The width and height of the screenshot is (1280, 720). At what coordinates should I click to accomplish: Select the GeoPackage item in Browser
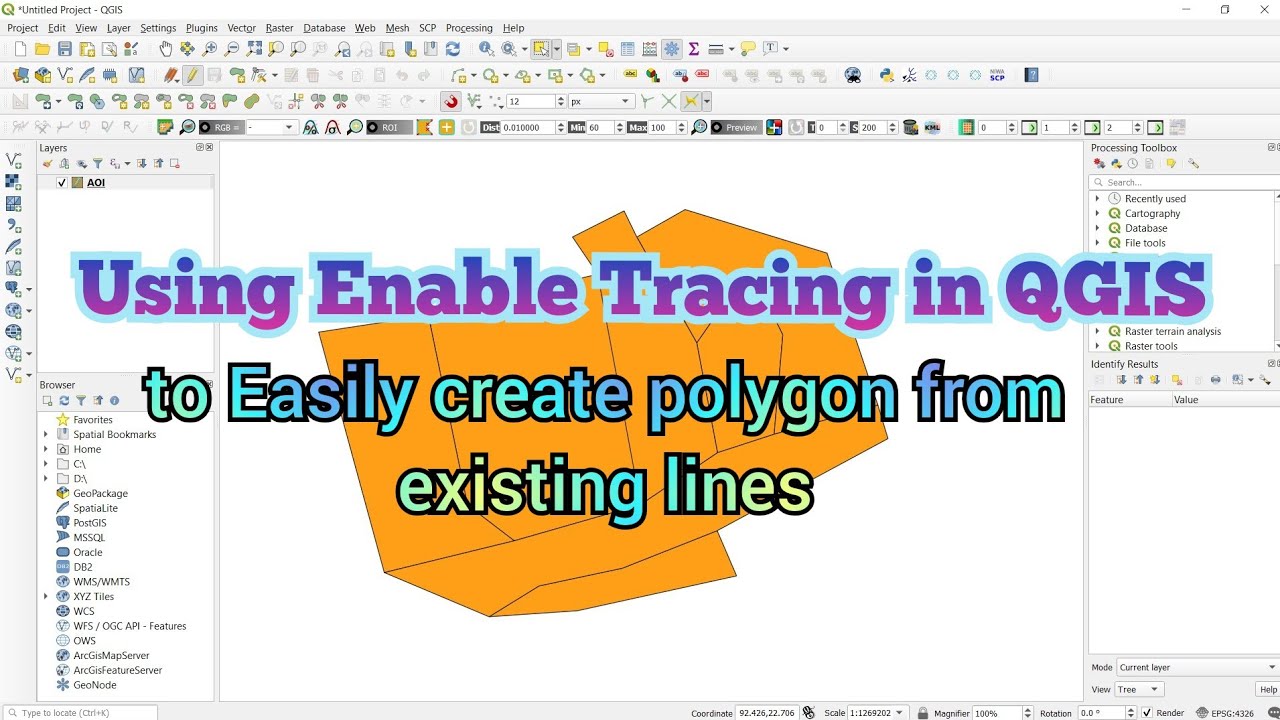click(100, 493)
